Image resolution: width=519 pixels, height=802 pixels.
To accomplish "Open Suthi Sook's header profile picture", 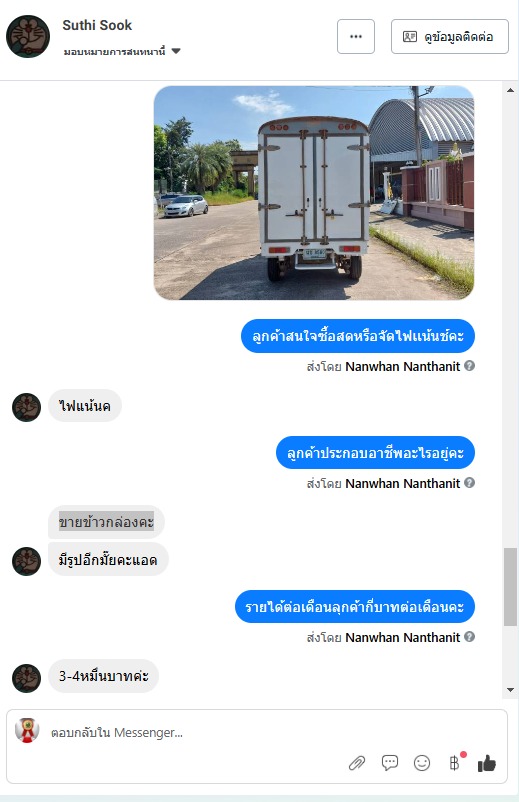I will [28, 36].
